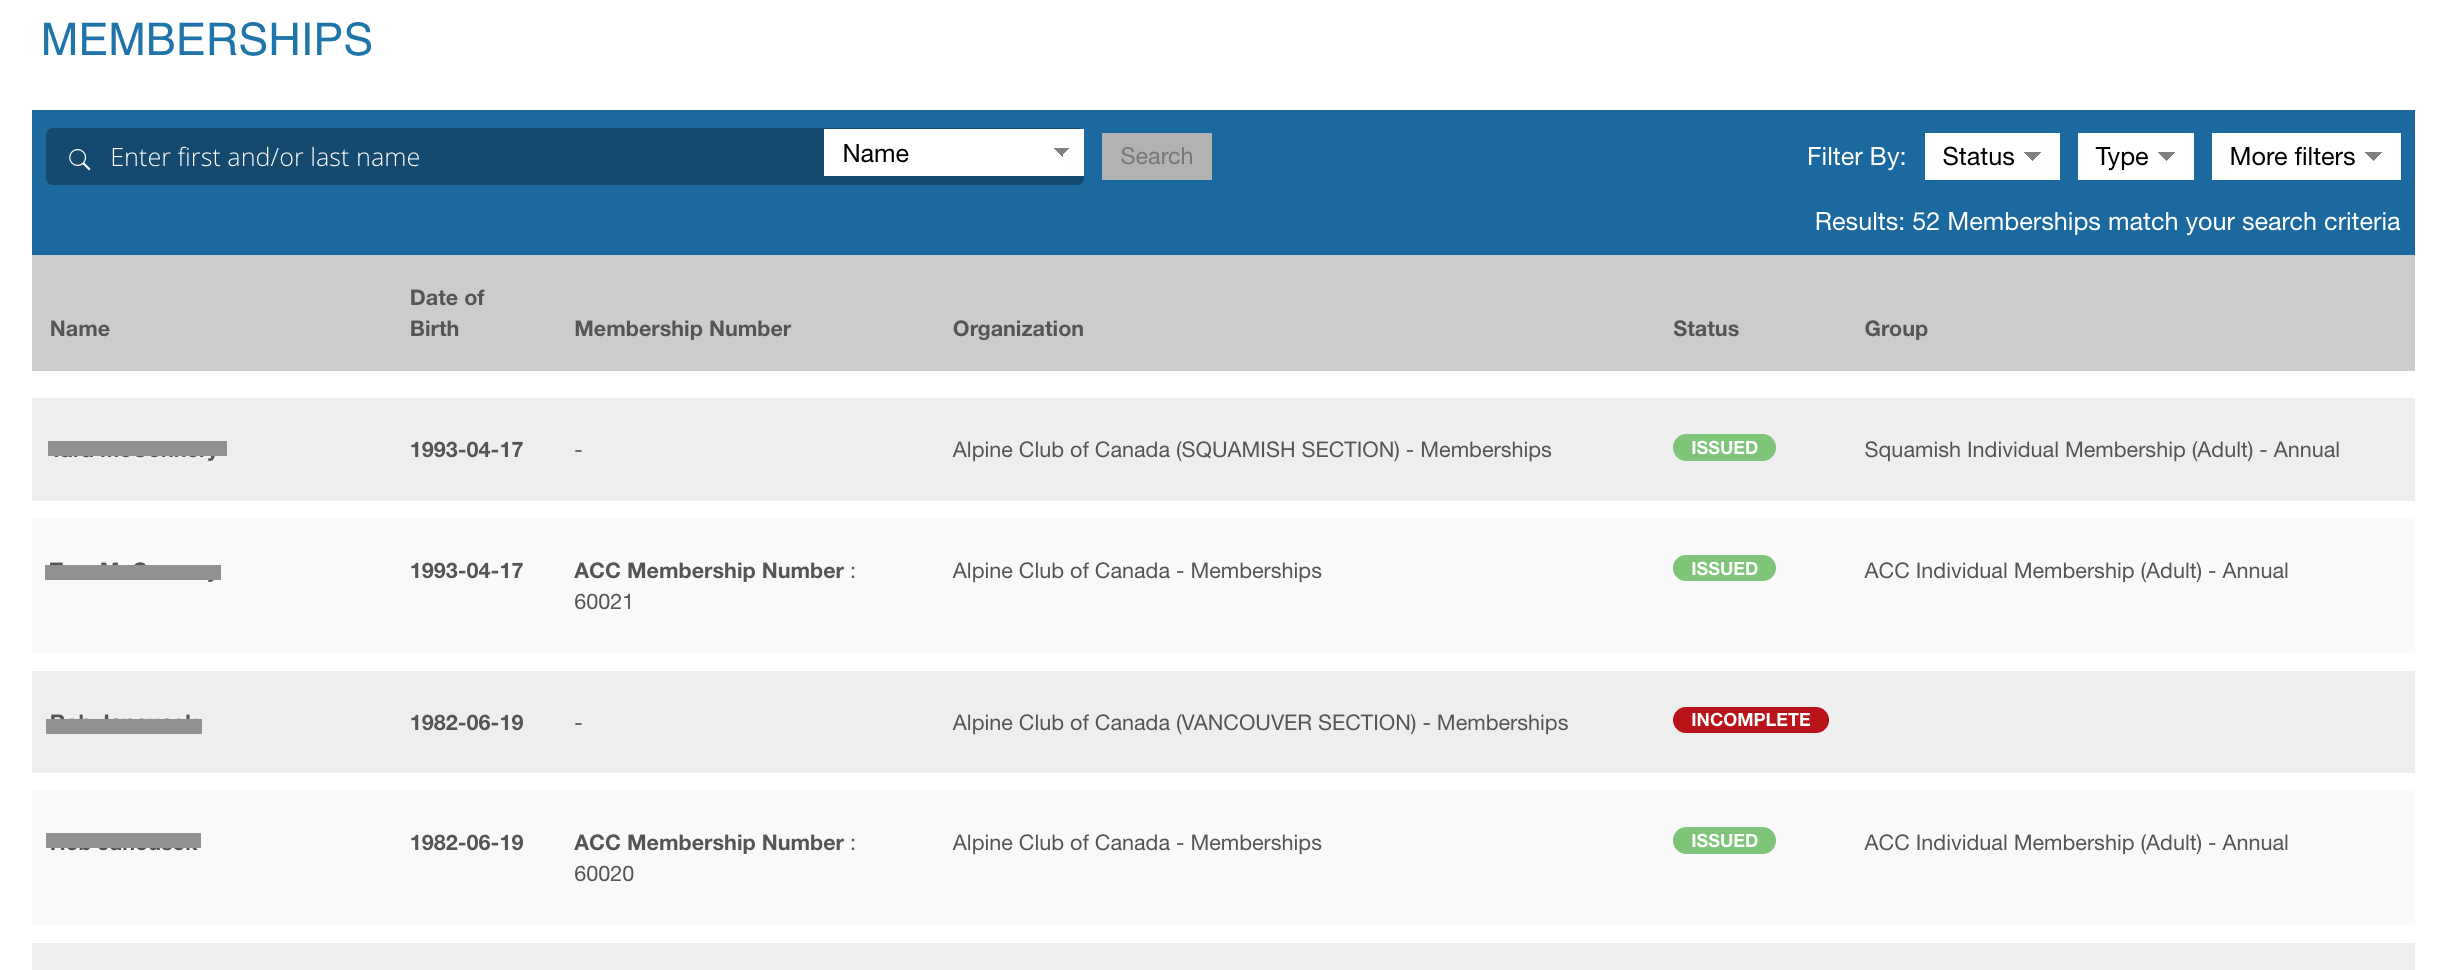
Task: Select the redacted name in Vancouver Section row
Action: click(x=124, y=723)
